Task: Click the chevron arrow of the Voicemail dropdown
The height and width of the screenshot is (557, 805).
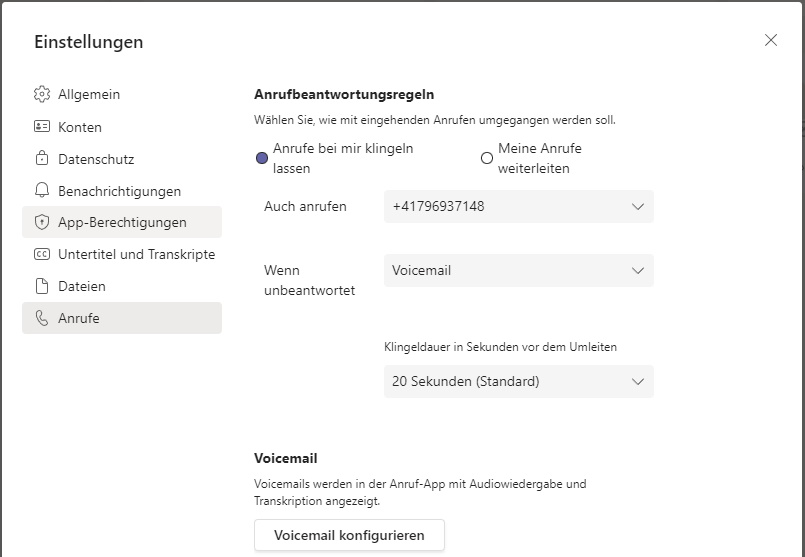Action: coord(638,271)
